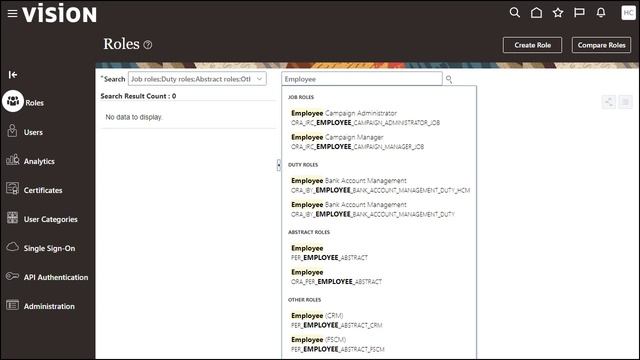Open Users menu label

point(33,132)
